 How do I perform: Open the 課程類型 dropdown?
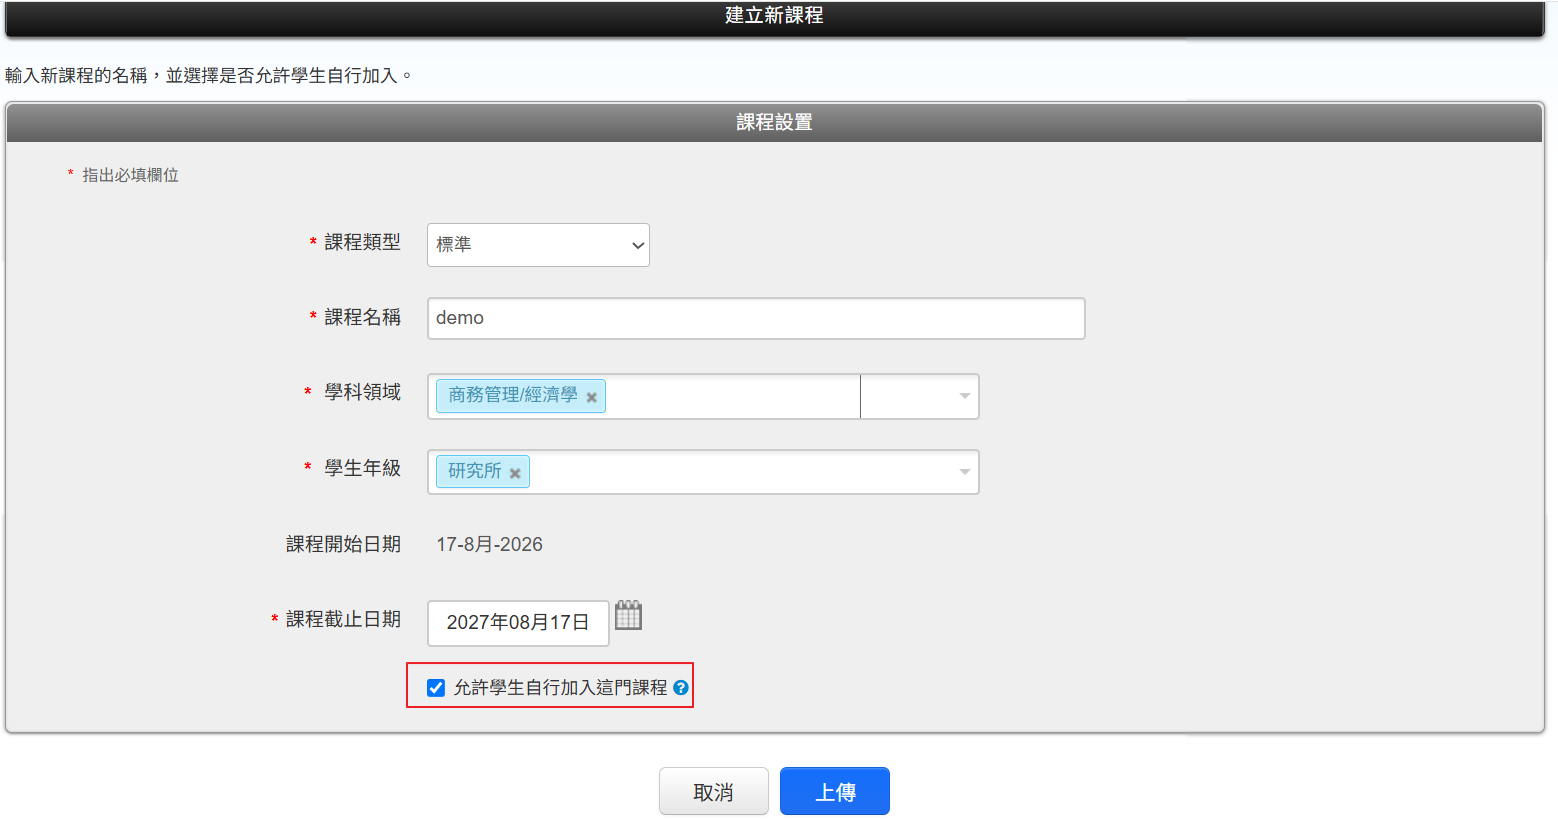[x=538, y=245]
